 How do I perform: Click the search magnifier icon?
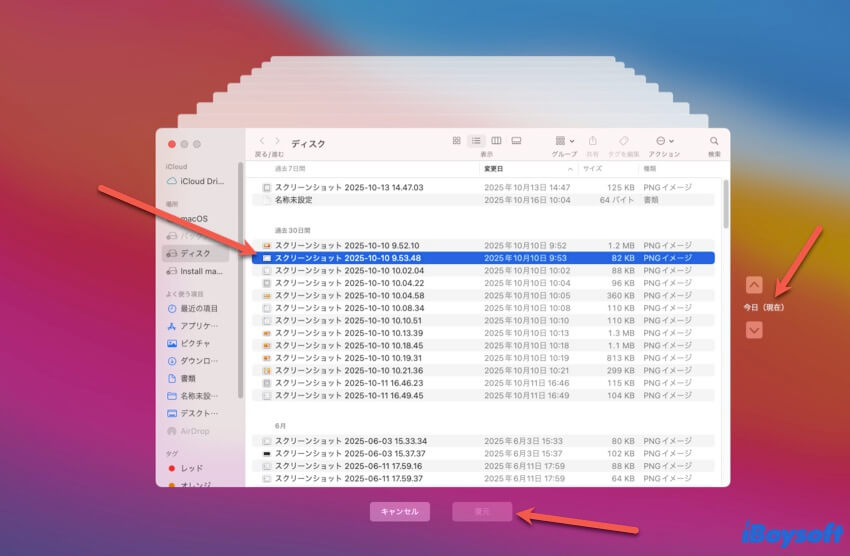(x=714, y=141)
